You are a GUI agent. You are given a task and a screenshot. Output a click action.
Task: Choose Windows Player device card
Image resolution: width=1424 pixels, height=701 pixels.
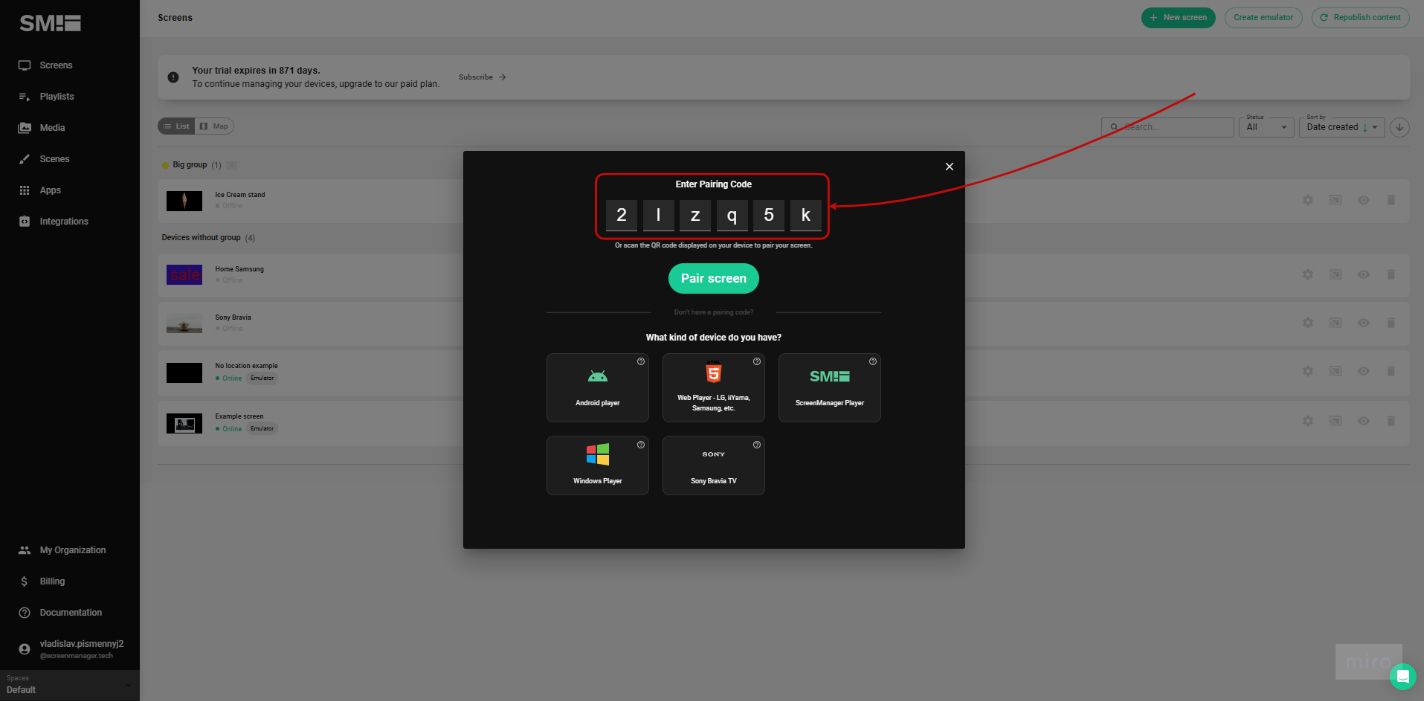pyautogui.click(x=598, y=465)
